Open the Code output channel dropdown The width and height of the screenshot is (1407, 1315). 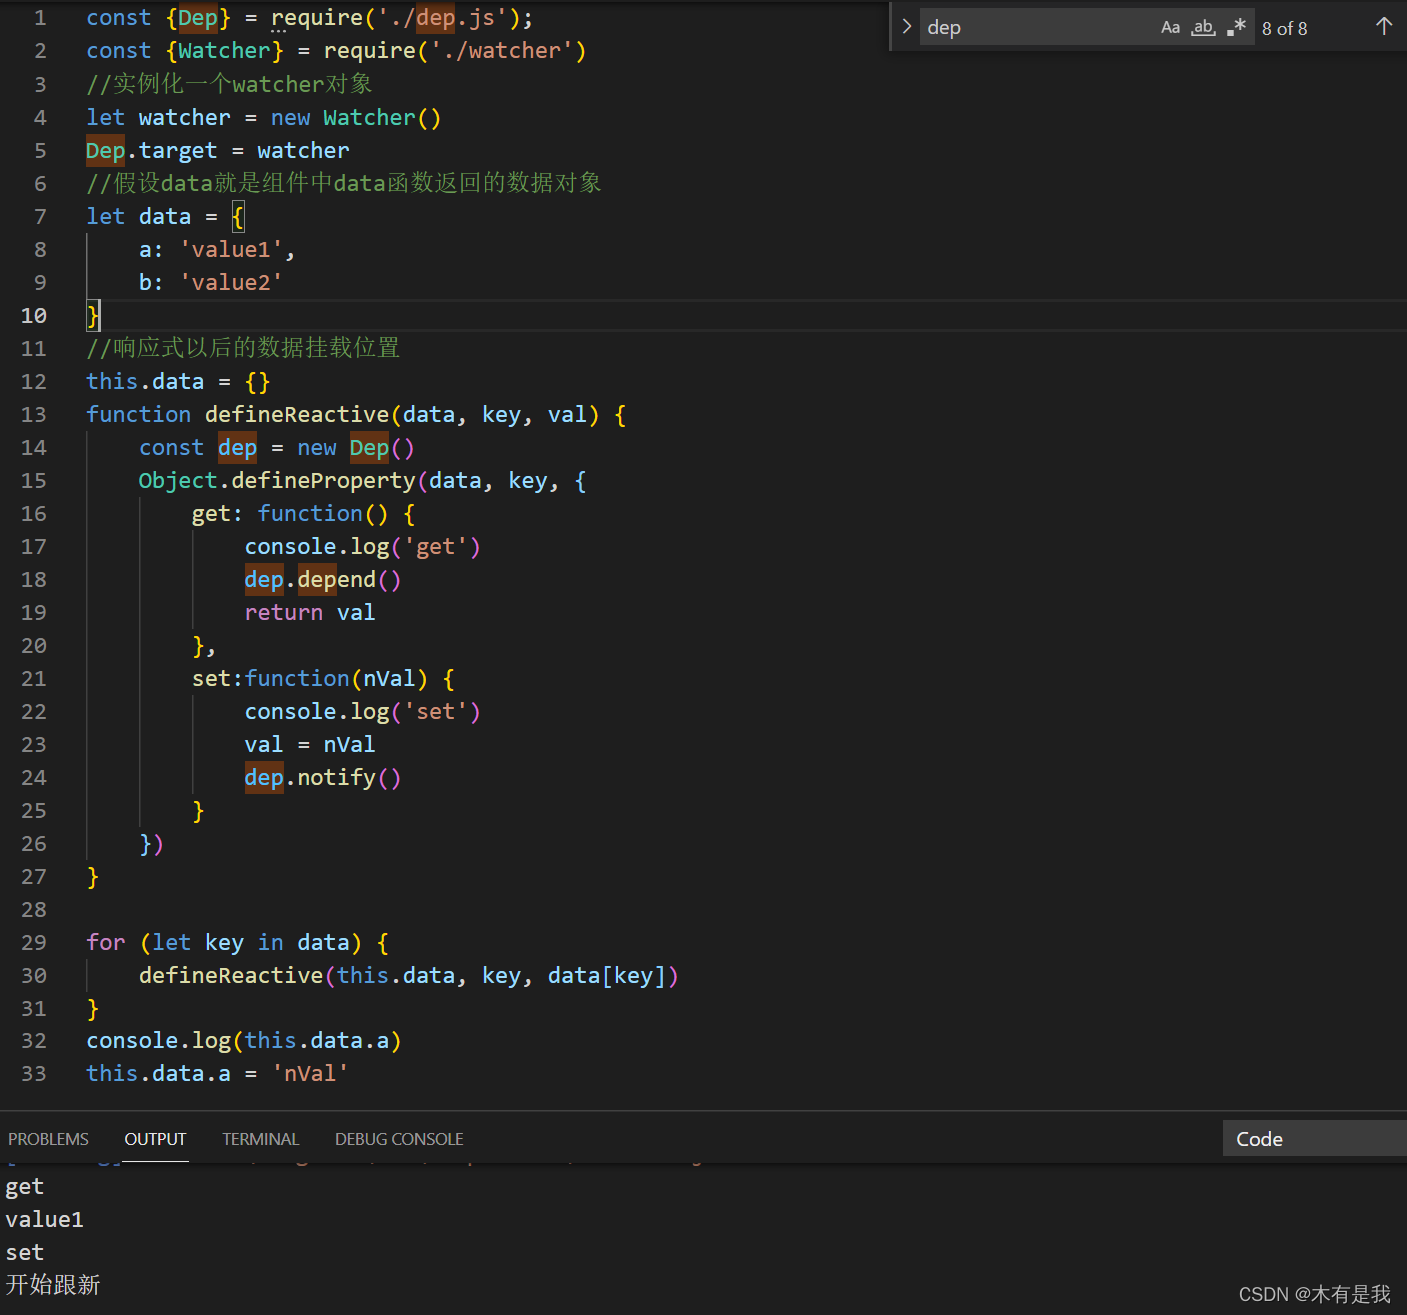click(x=1314, y=1139)
